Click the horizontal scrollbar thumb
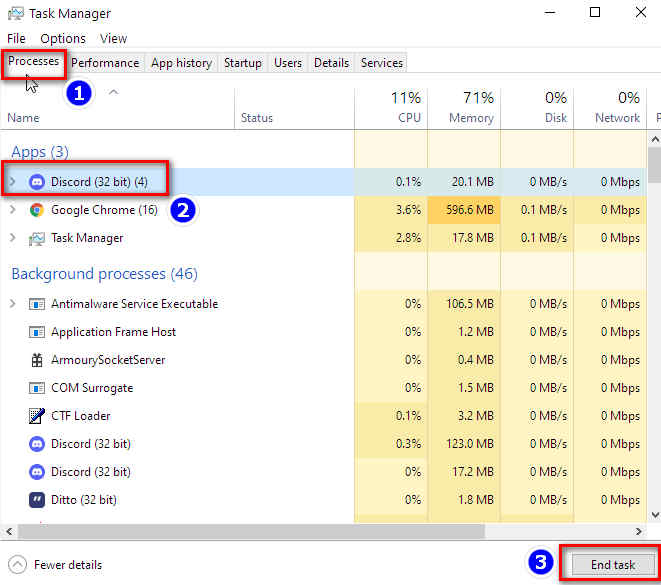 pyautogui.click(x=251, y=531)
